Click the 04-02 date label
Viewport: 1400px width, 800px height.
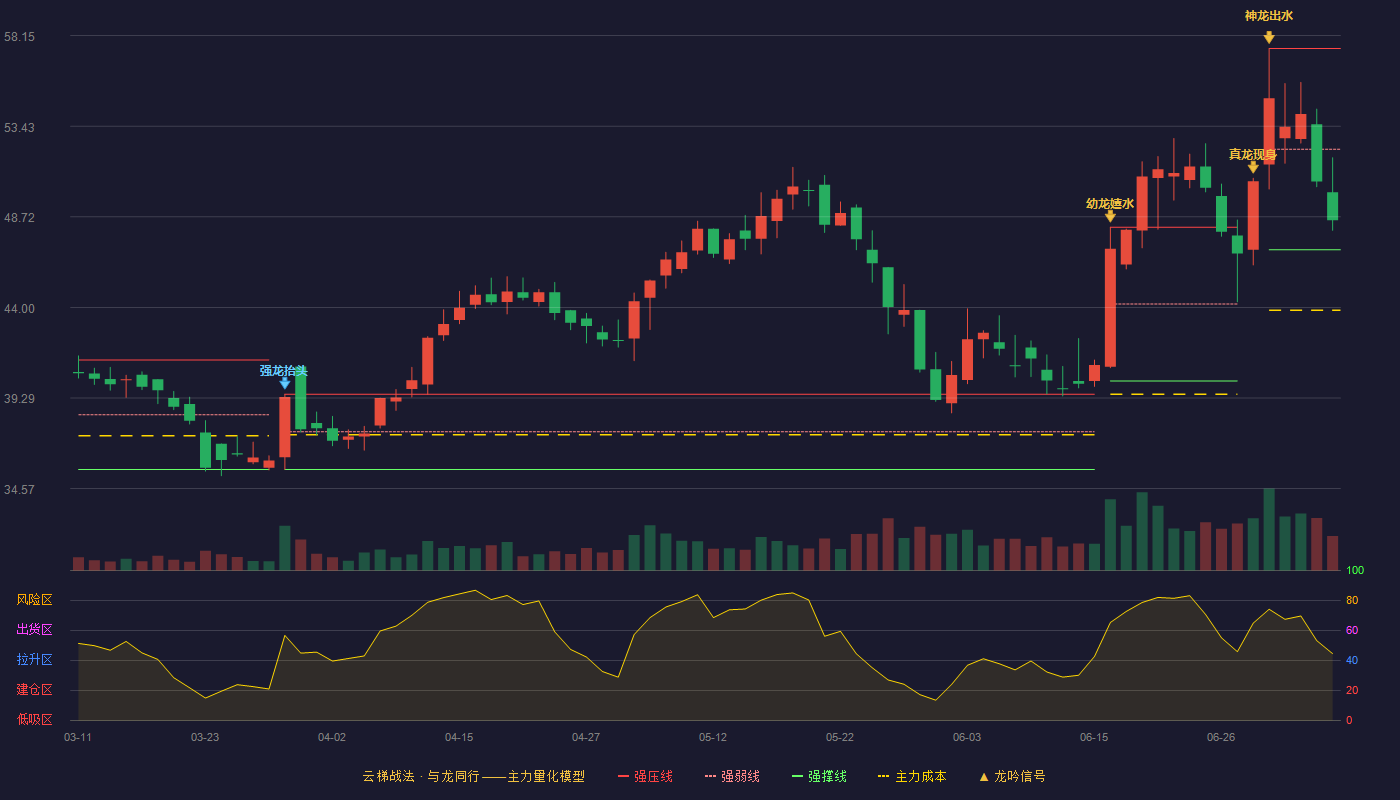coord(332,737)
